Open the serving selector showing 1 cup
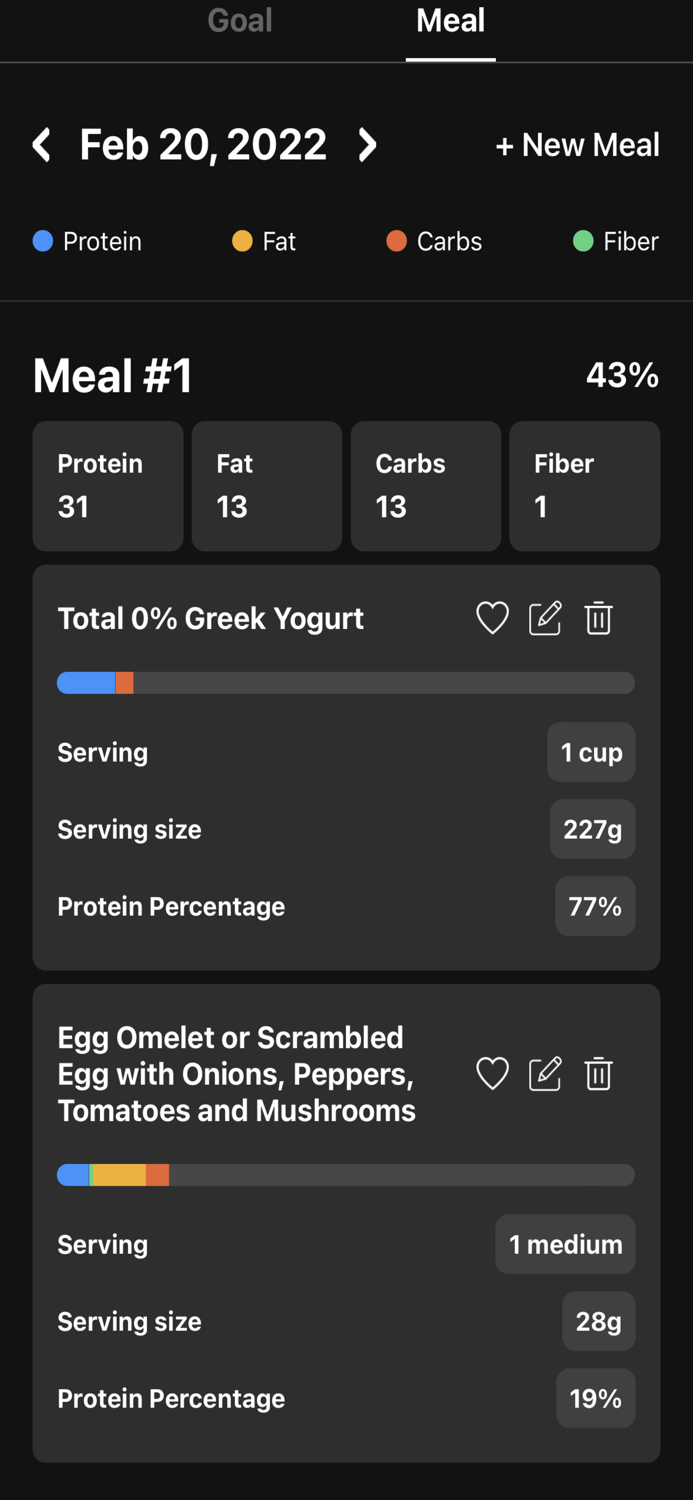Viewport: 693px width, 1500px height. [x=591, y=752]
